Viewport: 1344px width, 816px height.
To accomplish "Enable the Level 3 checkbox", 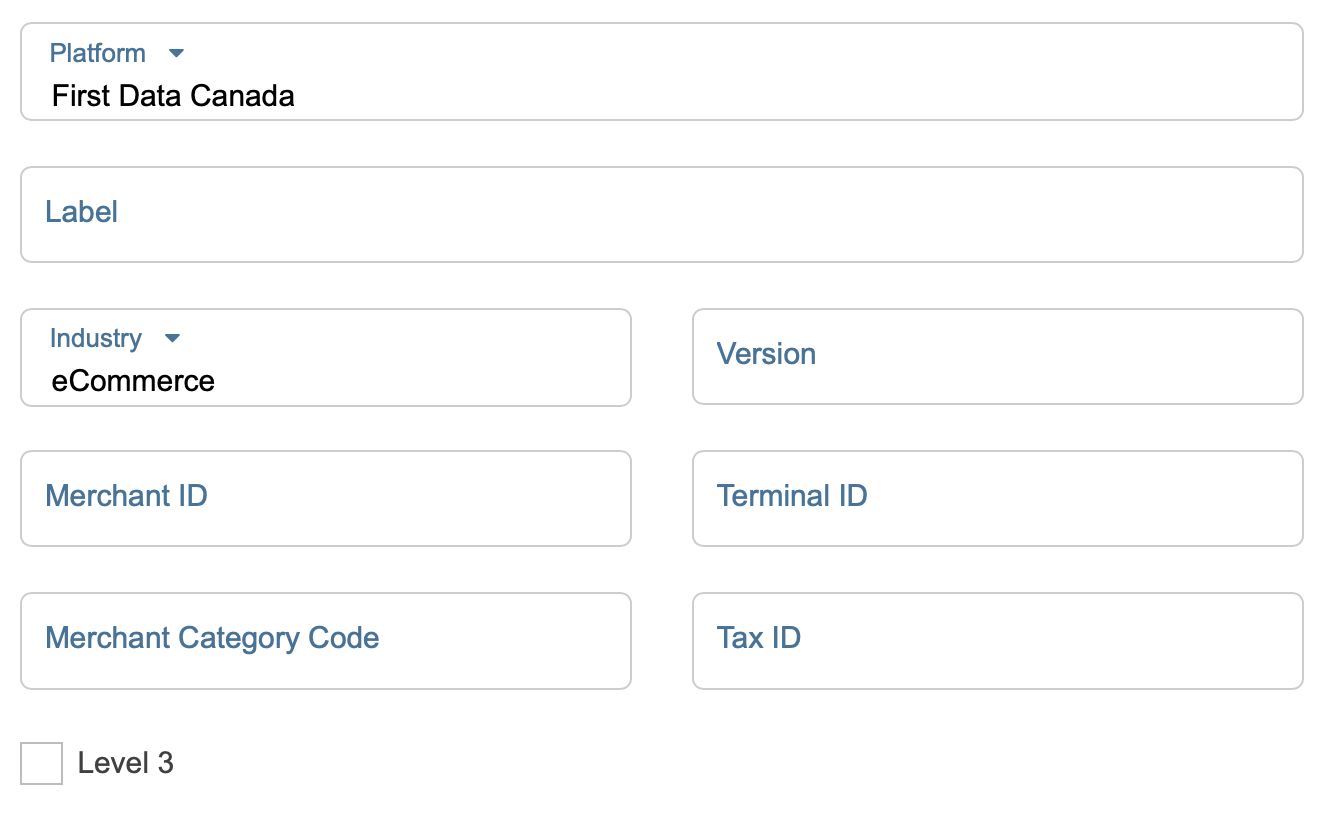I will pyautogui.click(x=41, y=763).
